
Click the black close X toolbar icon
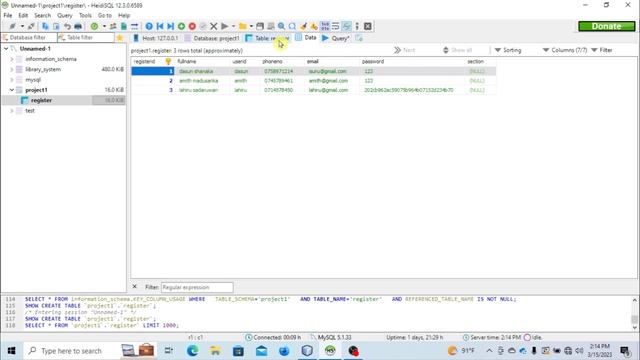pyautogui.click(x=368, y=26)
